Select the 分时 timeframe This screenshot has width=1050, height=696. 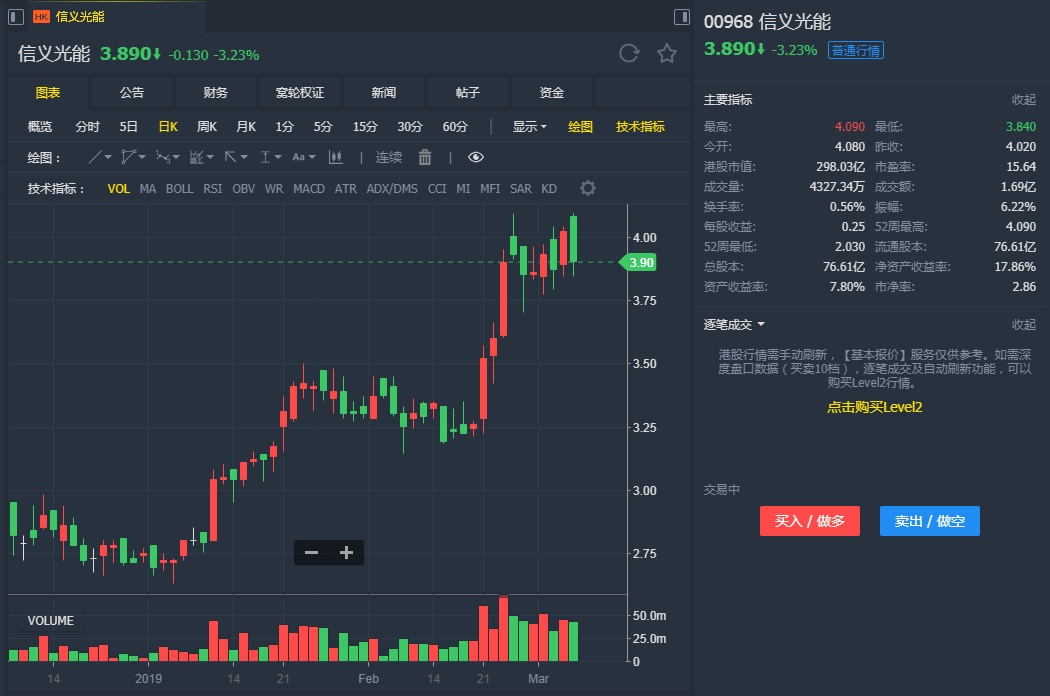[x=88, y=127]
